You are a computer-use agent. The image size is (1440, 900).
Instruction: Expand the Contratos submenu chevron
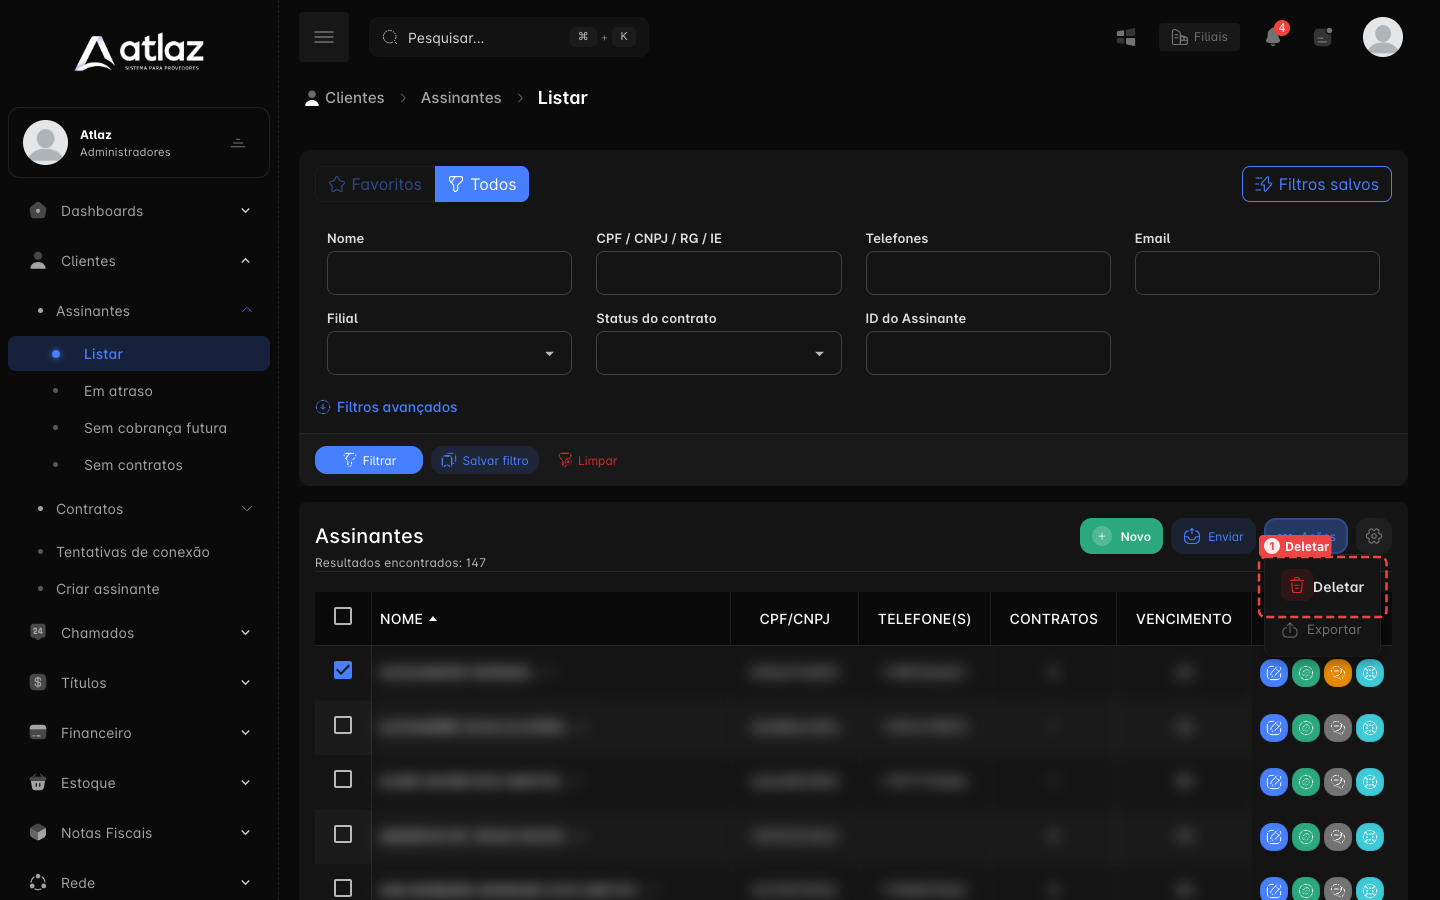pos(247,509)
